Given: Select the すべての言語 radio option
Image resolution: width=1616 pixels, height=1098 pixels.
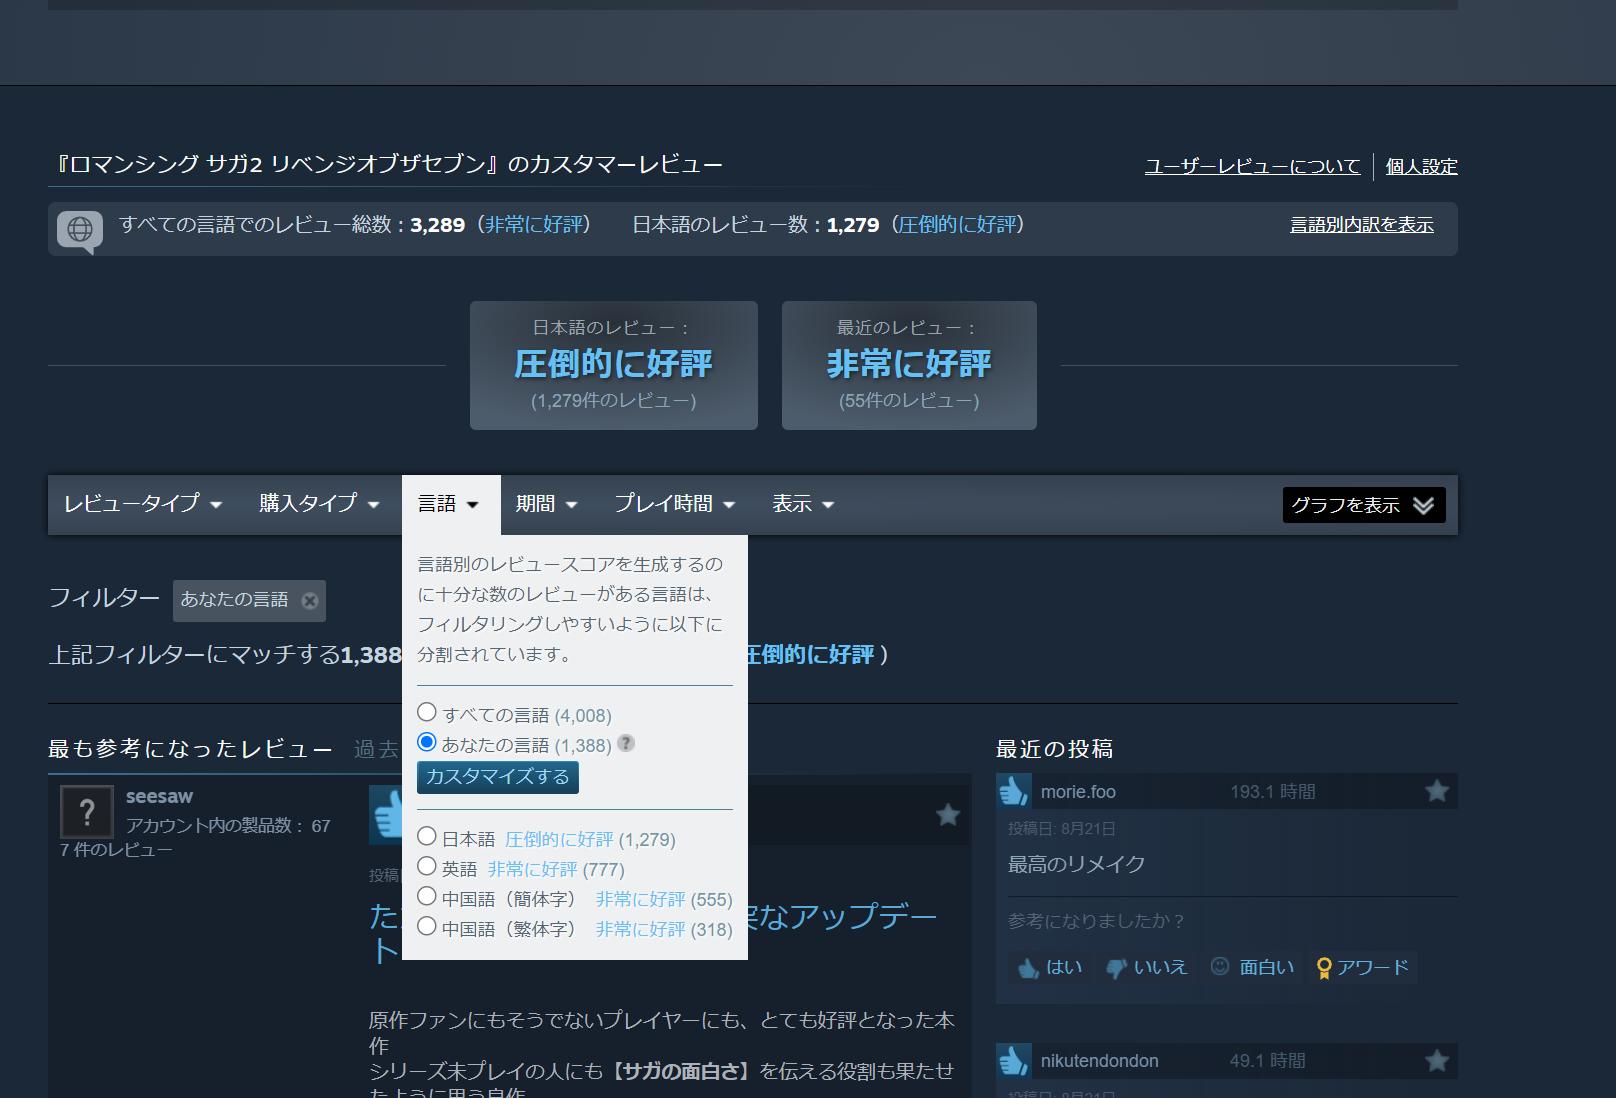Looking at the screenshot, I should tap(427, 713).
